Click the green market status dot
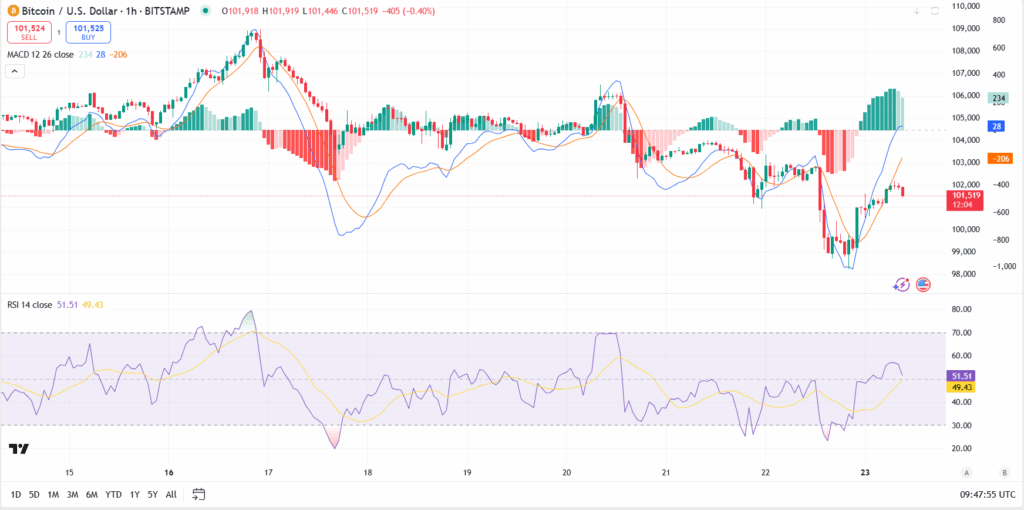This screenshot has width=1024, height=510. pyautogui.click(x=206, y=10)
